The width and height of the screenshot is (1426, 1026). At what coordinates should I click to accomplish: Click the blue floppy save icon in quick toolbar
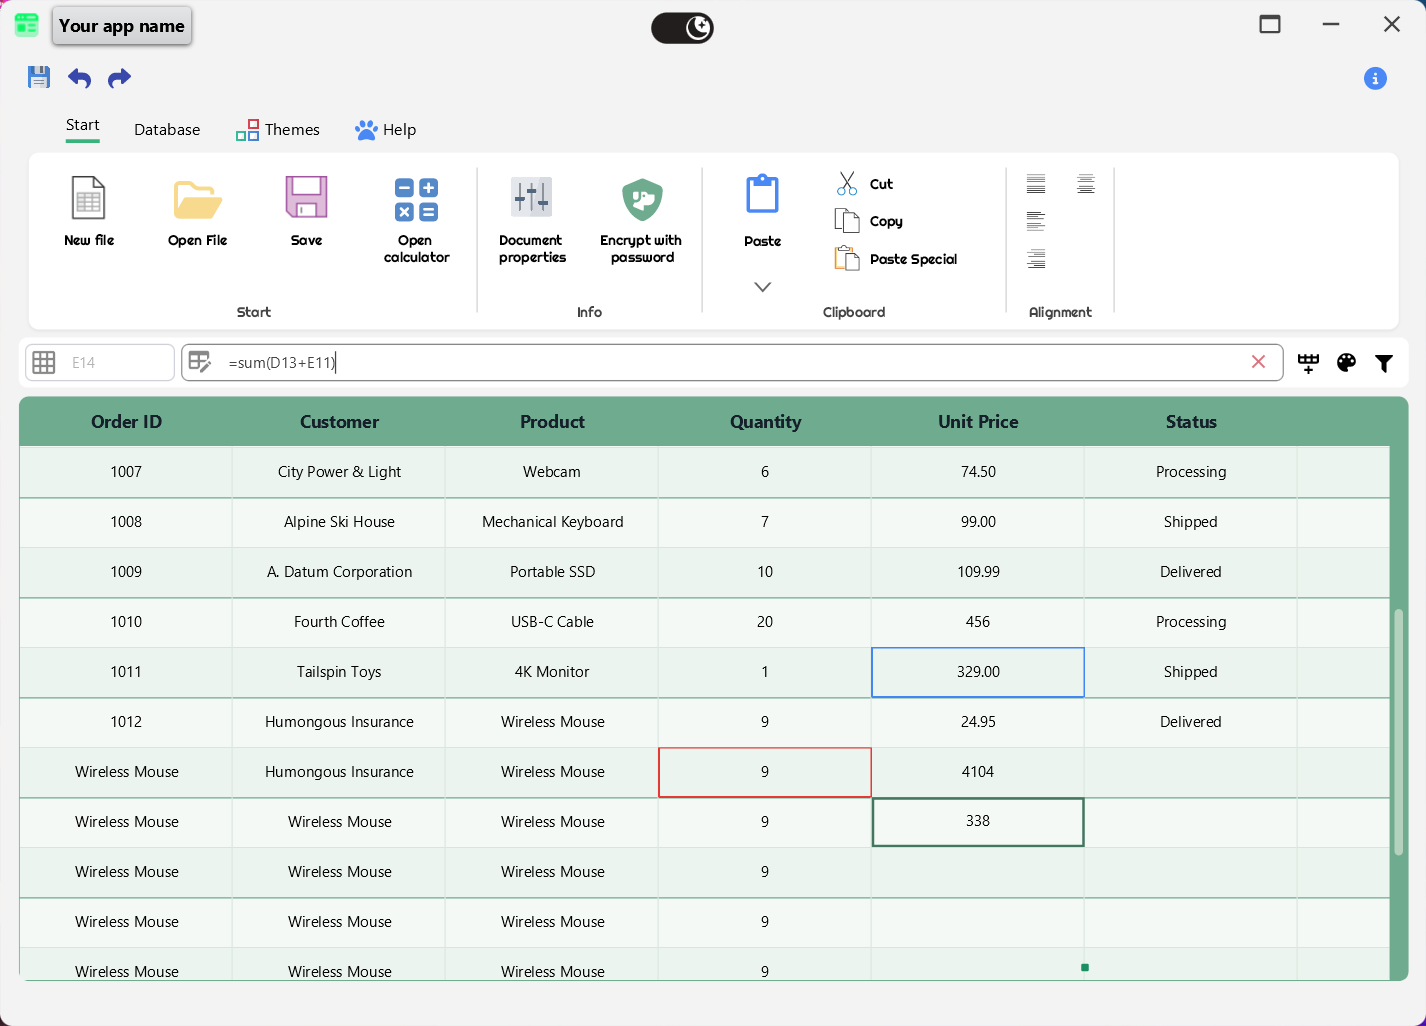tap(39, 77)
